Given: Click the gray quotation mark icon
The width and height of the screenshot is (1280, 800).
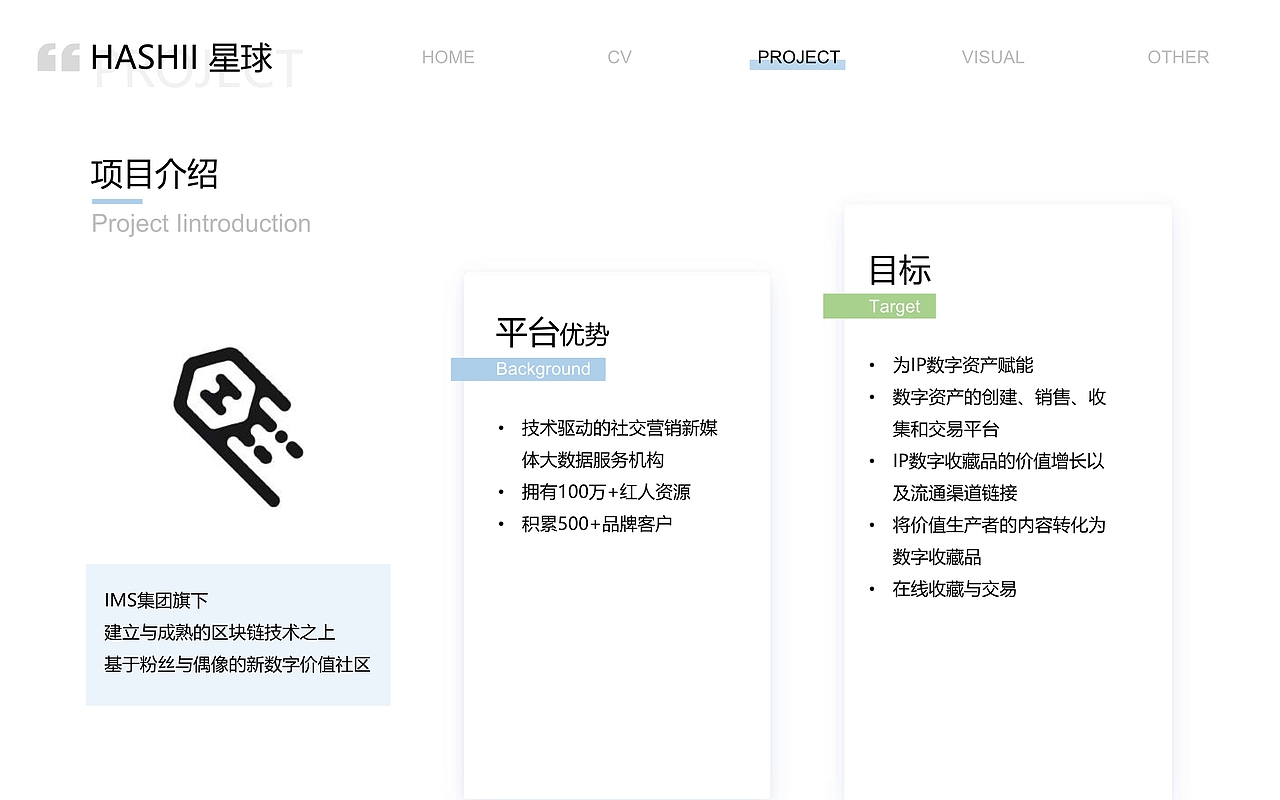Looking at the screenshot, I should [58, 58].
